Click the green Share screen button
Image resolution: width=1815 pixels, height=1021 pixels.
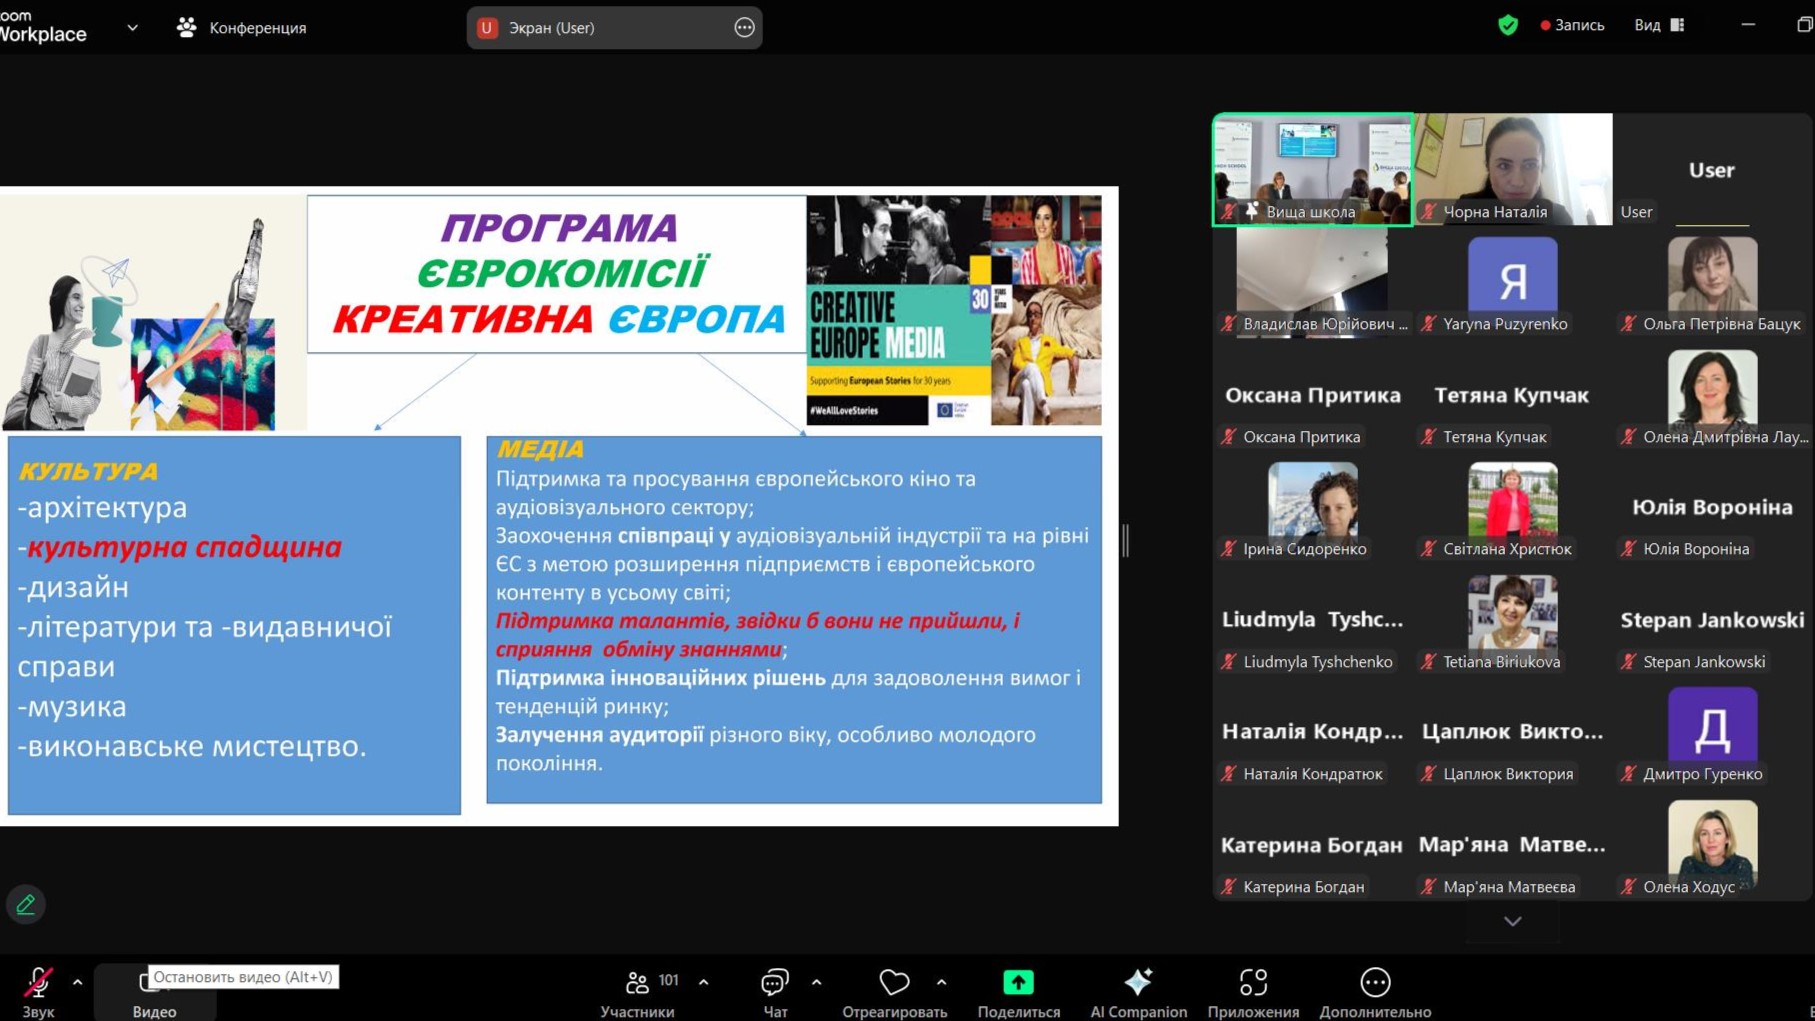1018,983
